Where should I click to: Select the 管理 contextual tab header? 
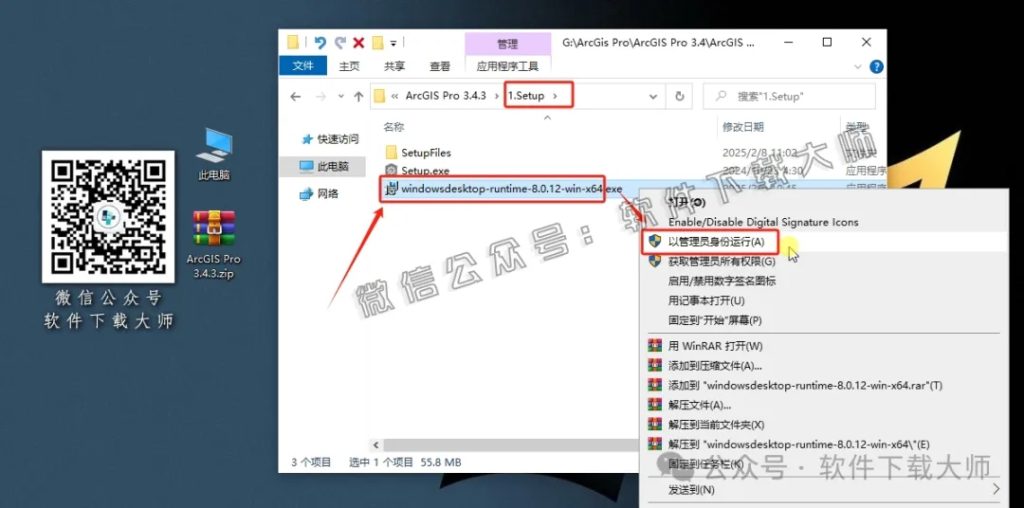tap(507, 44)
